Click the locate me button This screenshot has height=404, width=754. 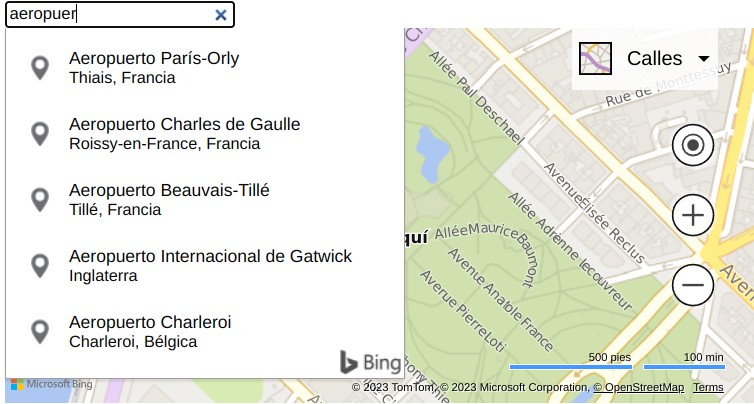[693, 146]
